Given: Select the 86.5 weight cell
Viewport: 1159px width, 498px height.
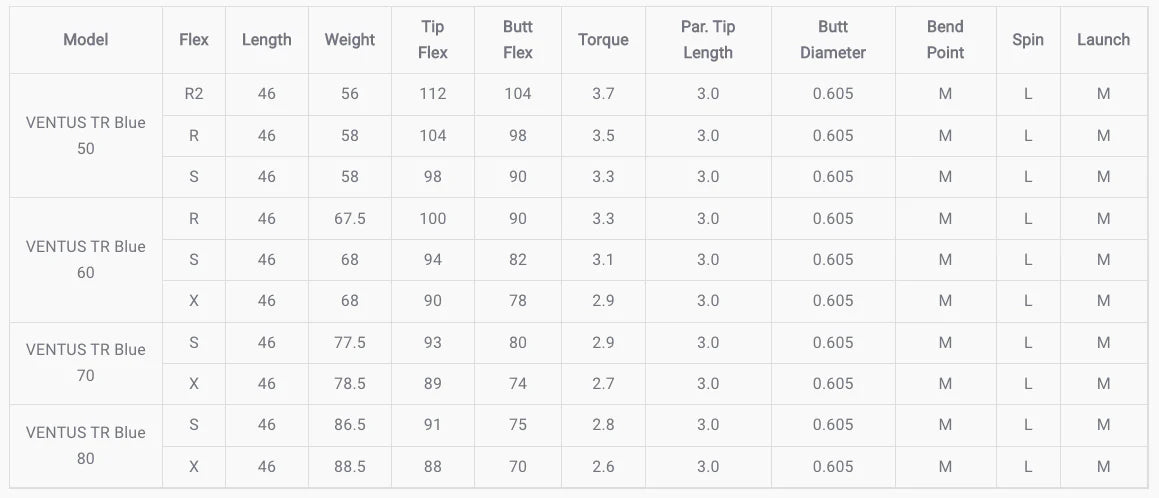Looking at the screenshot, I should pos(349,425).
